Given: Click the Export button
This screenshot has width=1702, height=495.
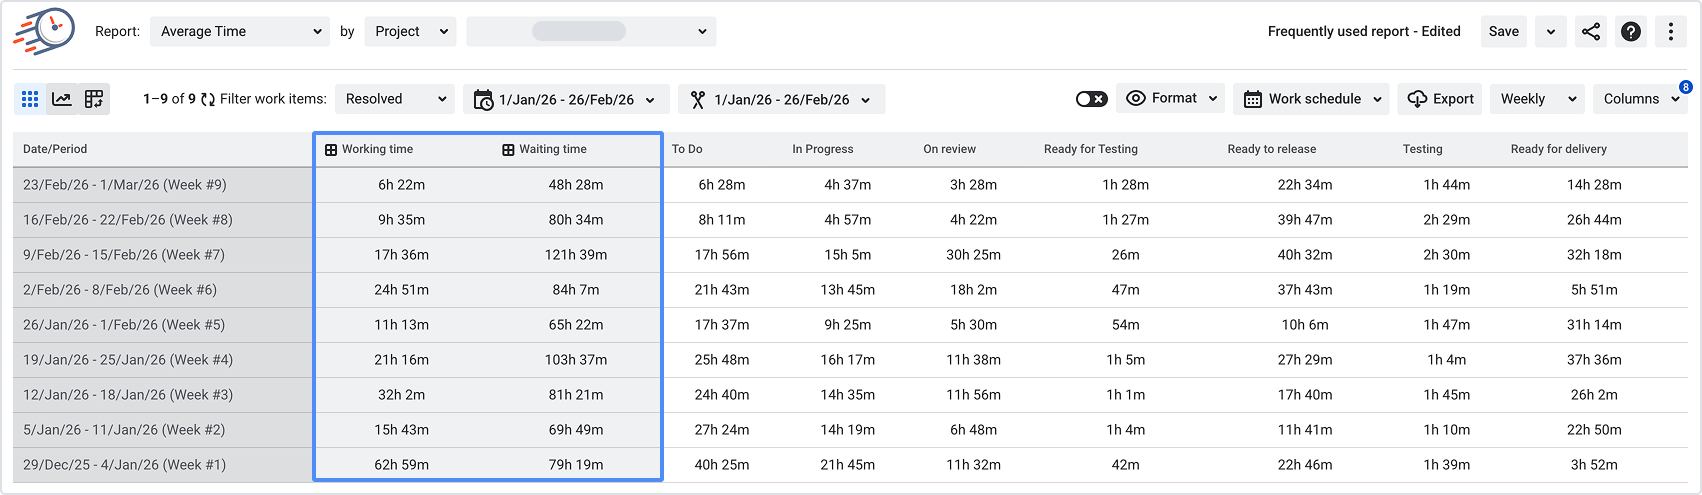Looking at the screenshot, I should pos(1440,99).
